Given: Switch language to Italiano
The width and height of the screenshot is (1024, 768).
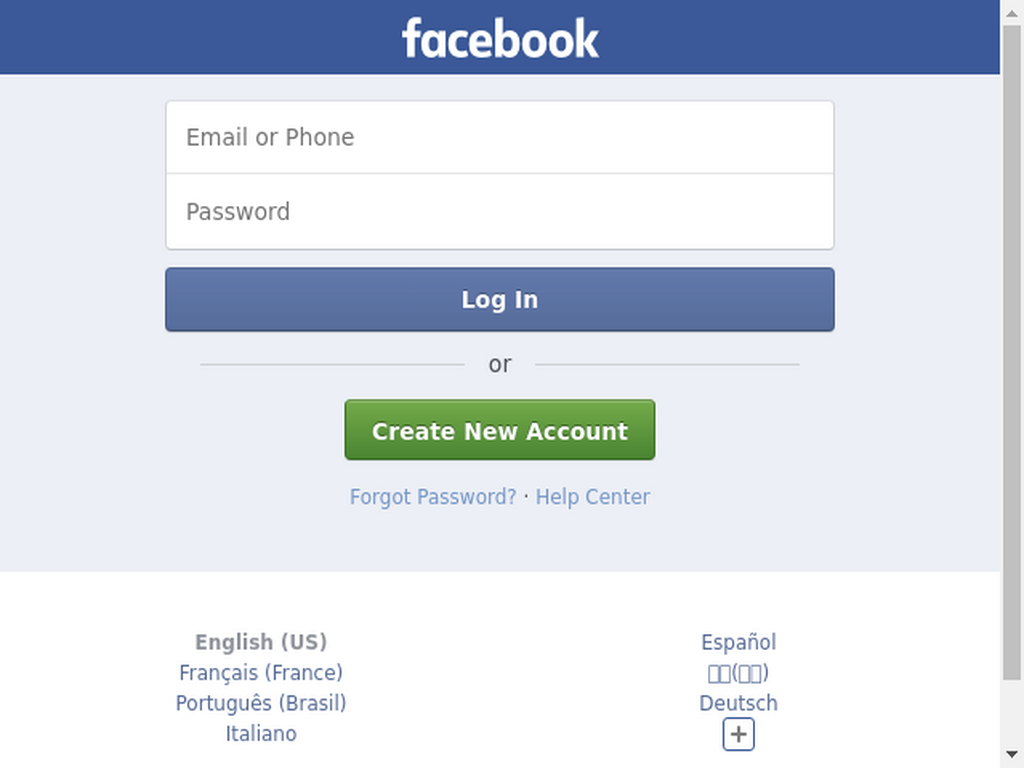Looking at the screenshot, I should point(261,734).
